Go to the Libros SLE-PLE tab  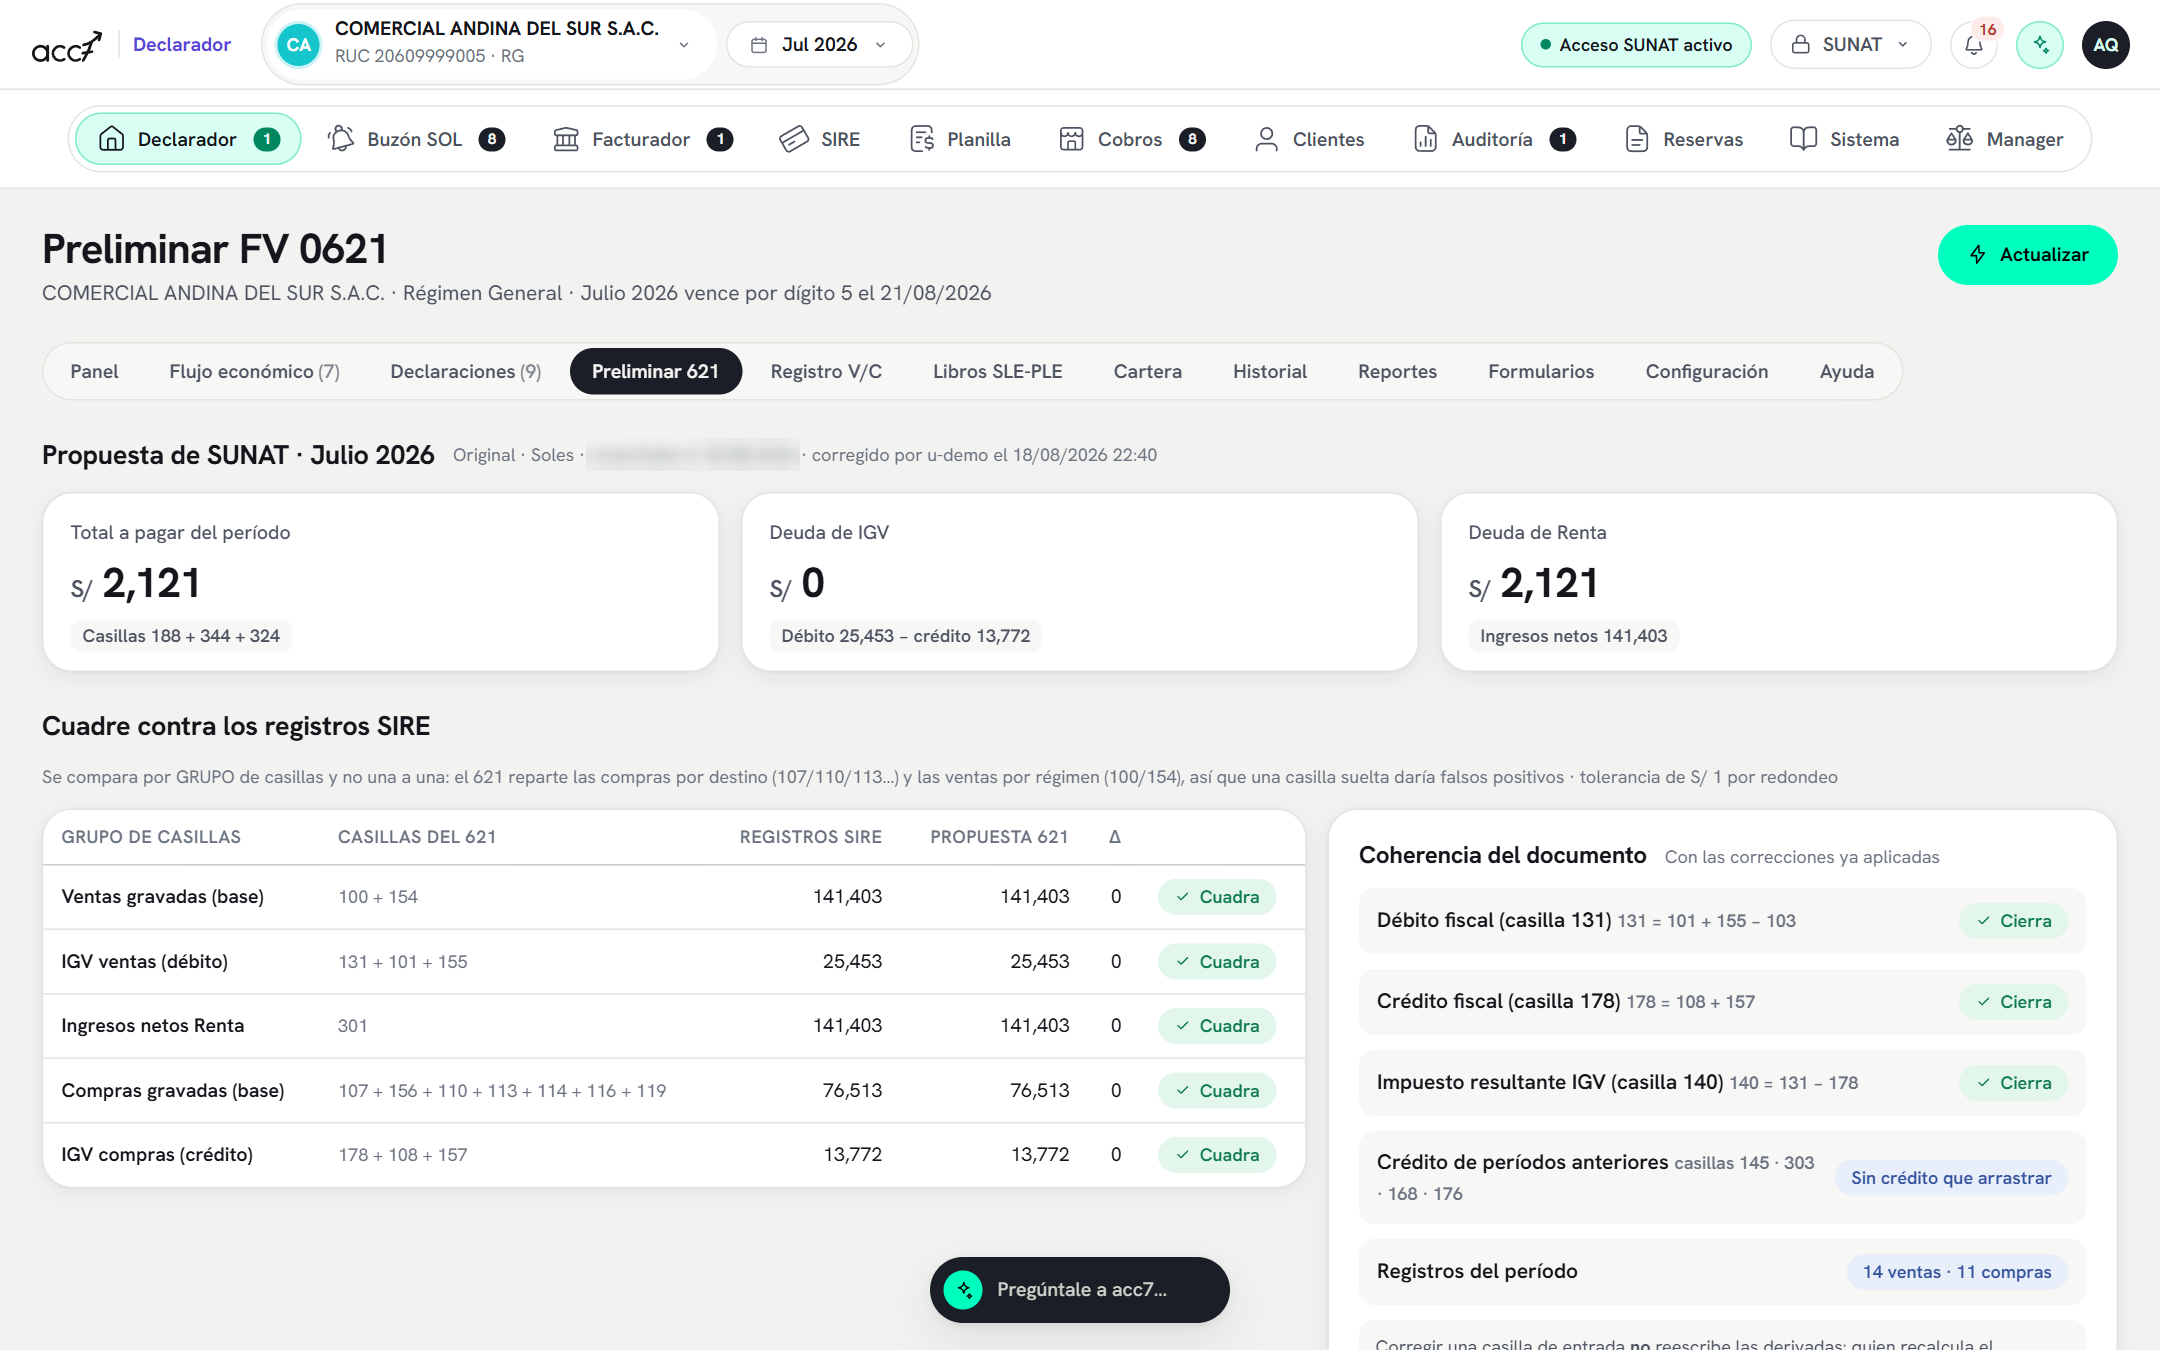997,371
